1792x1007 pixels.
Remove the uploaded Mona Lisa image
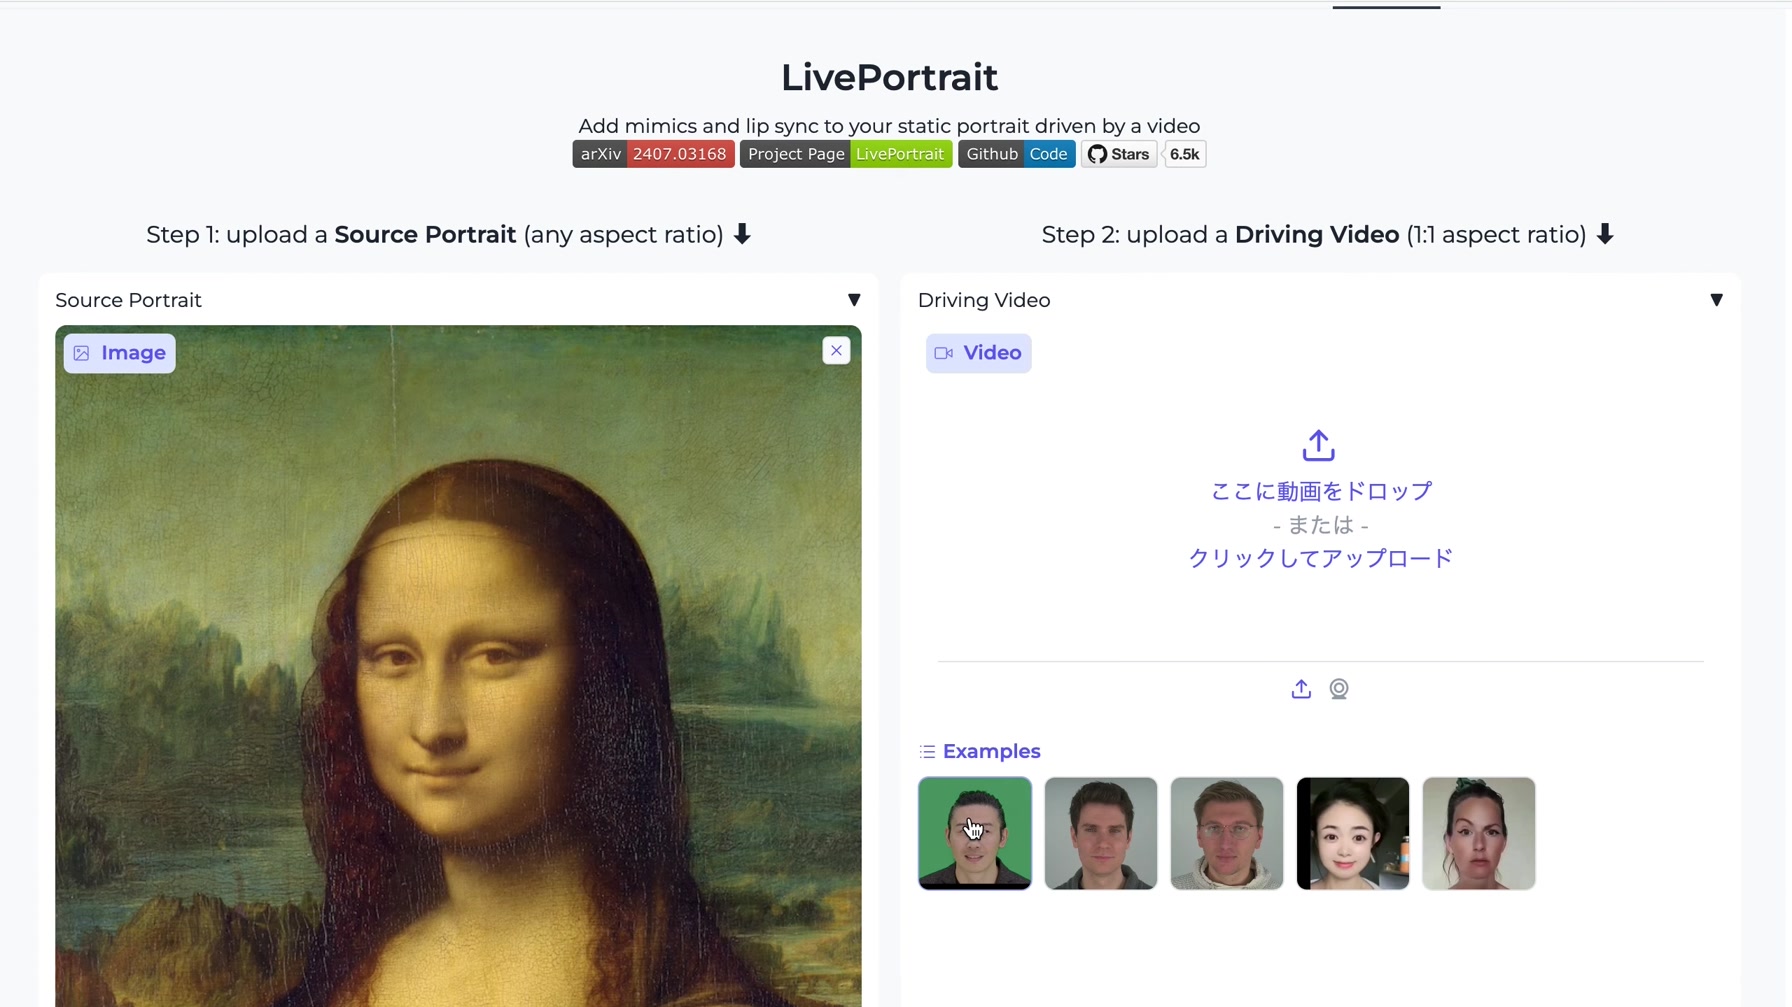(836, 351)
